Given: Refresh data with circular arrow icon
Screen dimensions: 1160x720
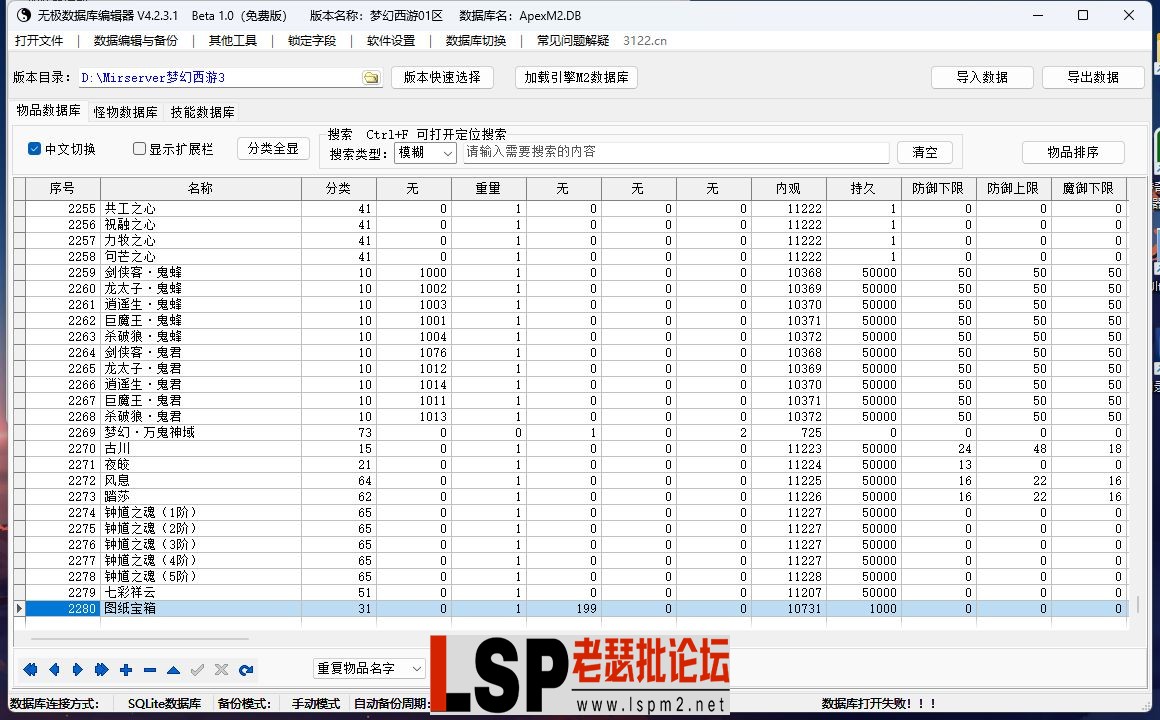Looking at the screenshot, I should click(246, 670).
